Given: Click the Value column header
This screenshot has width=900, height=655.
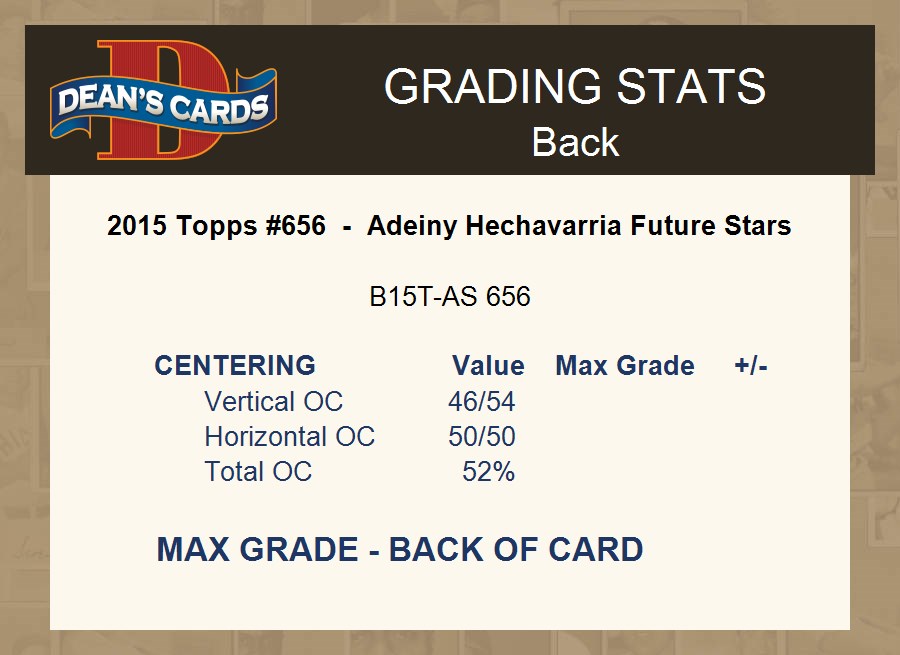Looking at the screenshot, I should click(x=488, y=366).
